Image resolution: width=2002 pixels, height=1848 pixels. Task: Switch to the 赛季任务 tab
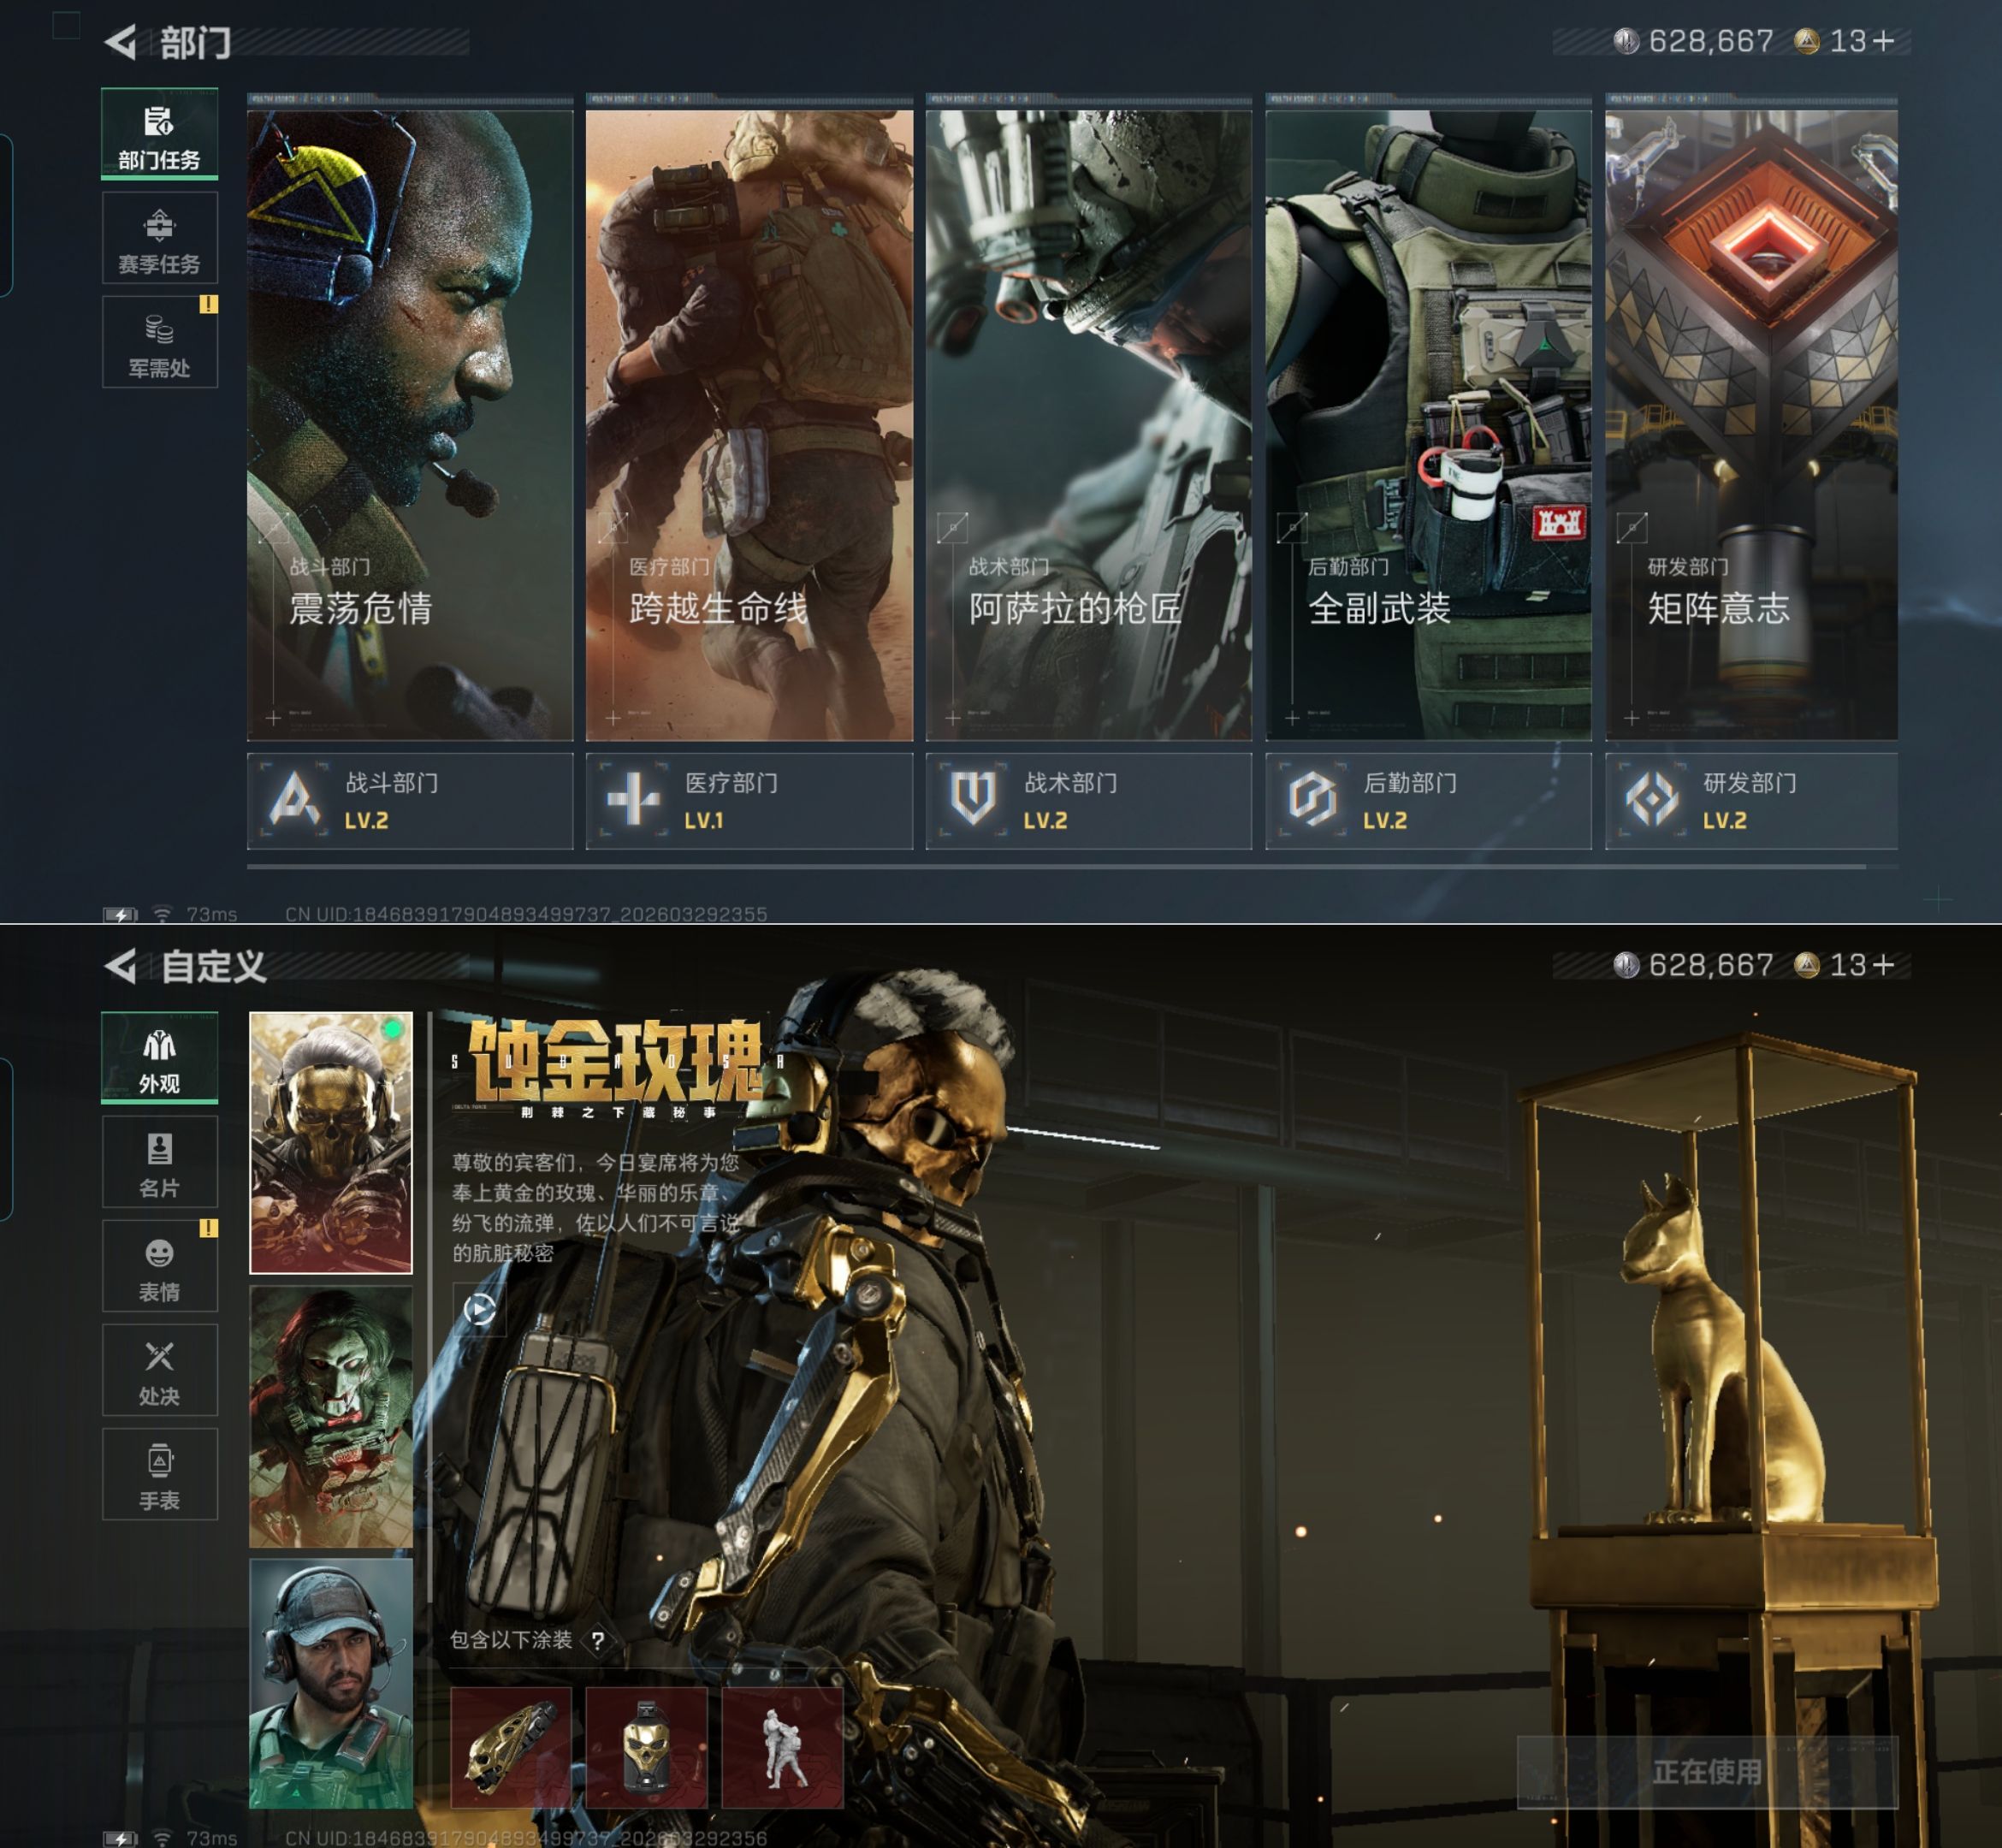[x=159, y=238]
